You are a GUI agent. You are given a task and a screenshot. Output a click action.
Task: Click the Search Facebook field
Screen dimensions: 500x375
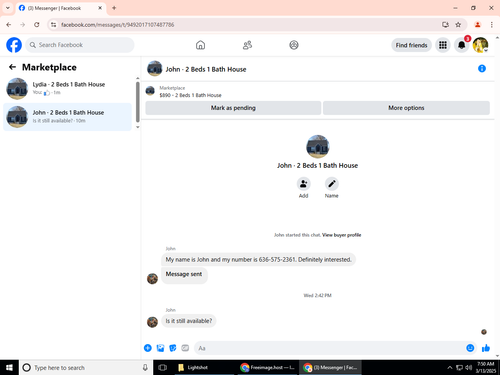[80, 45]
